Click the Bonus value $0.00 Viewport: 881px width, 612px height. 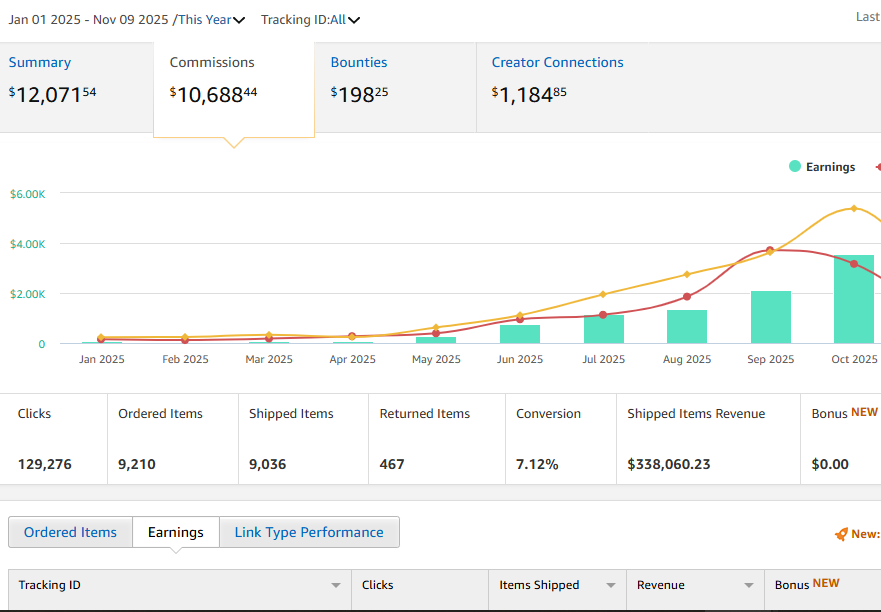(830, 464)
